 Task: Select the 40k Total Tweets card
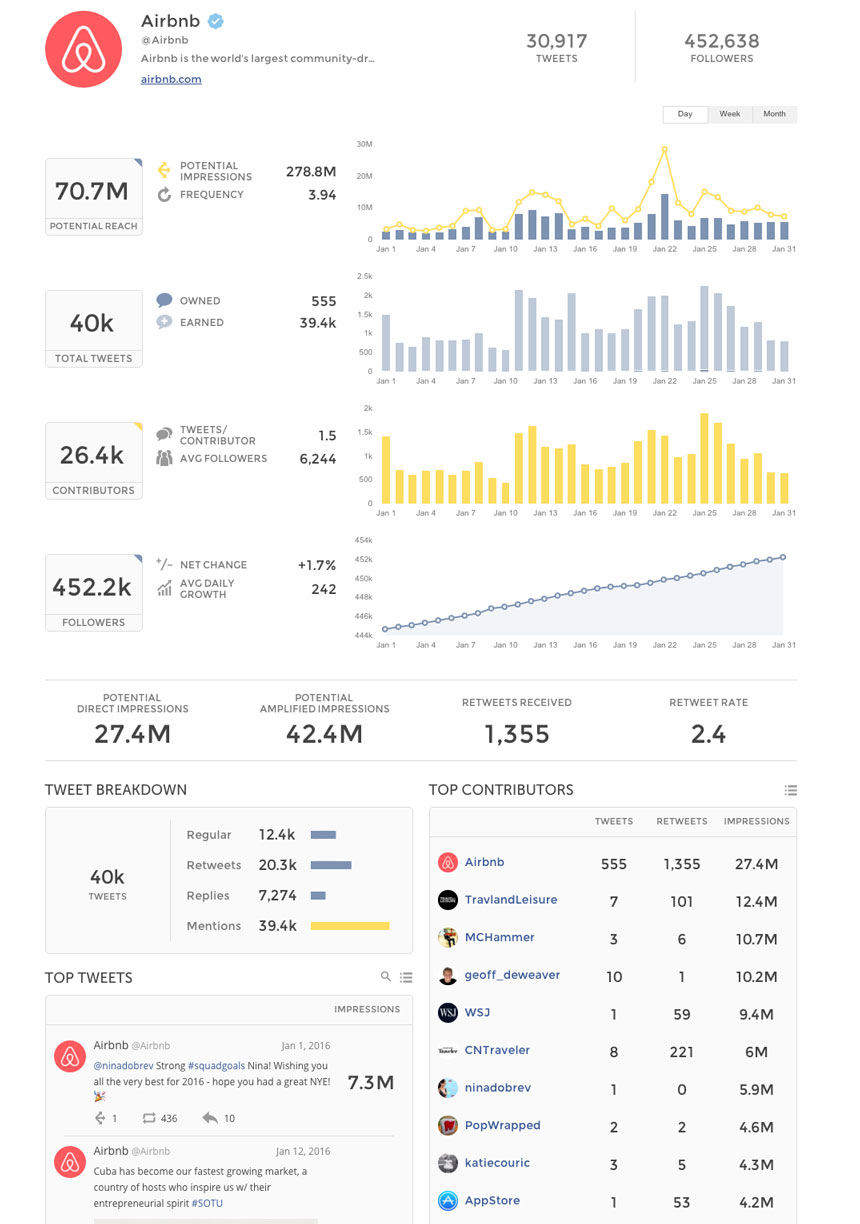pos(94,328)
